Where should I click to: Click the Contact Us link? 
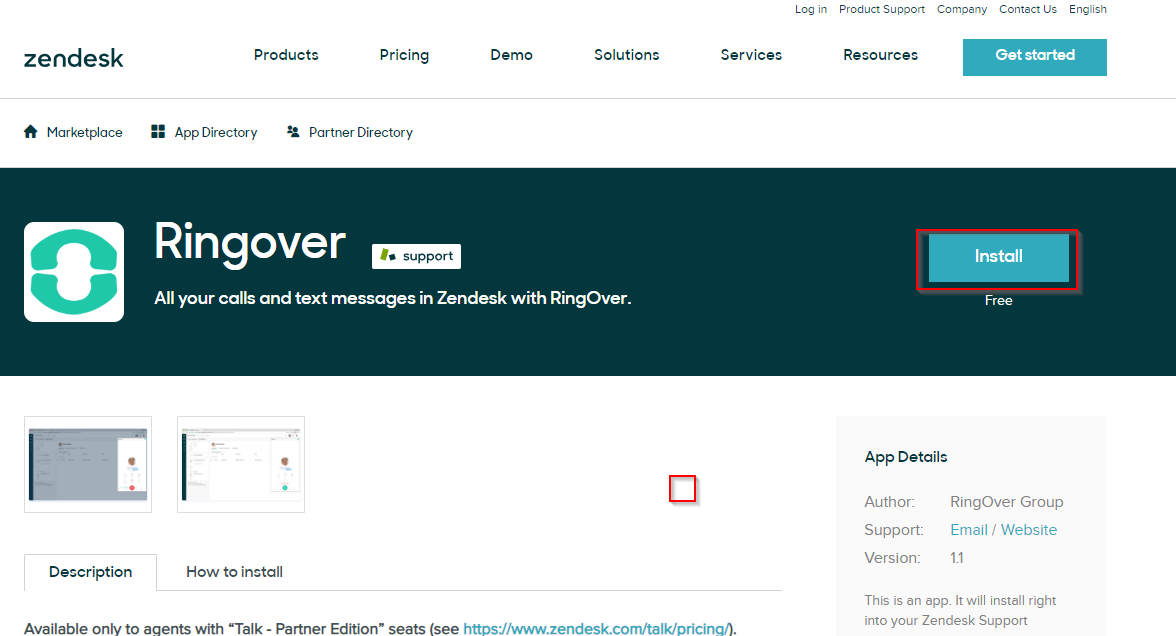point(1028,9)
